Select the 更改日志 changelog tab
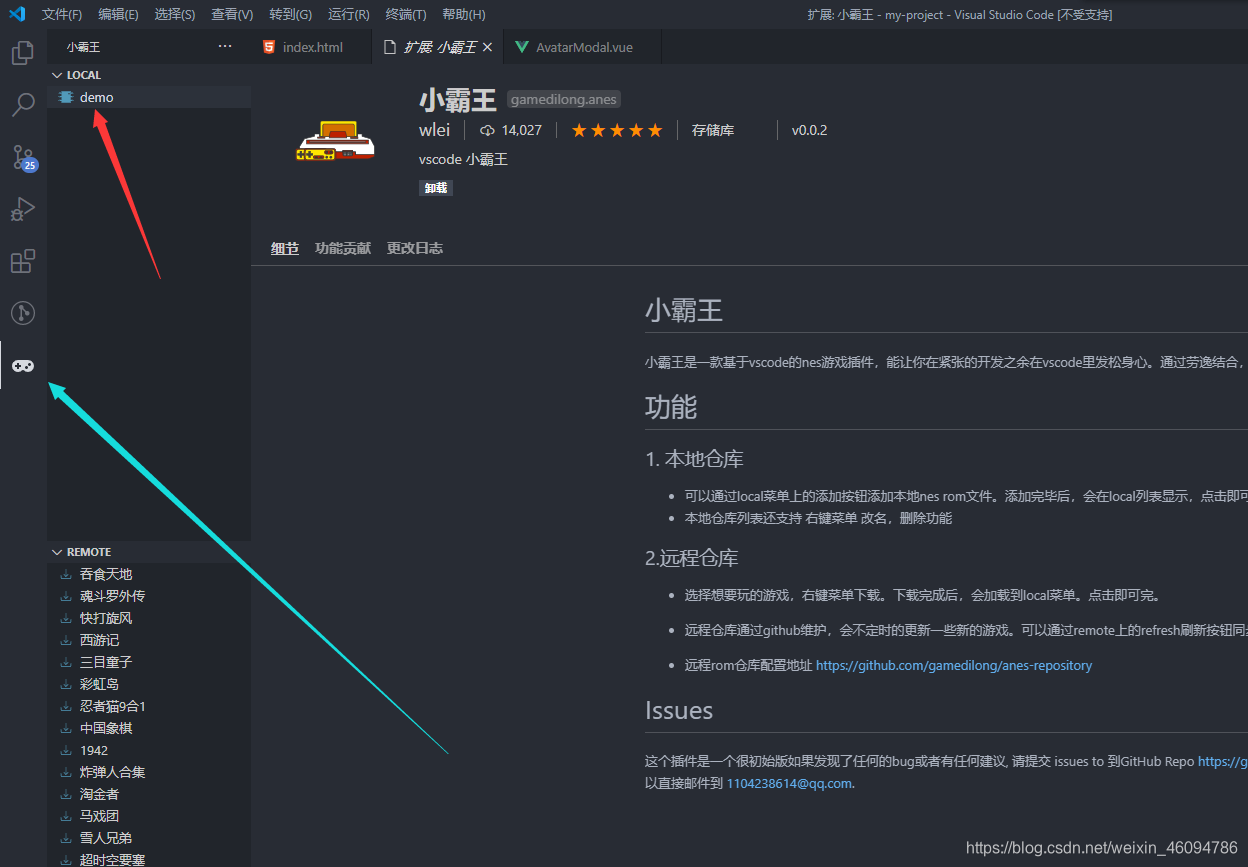The height and width of the screenshot is (867, 1248). [x=415, y=248]
